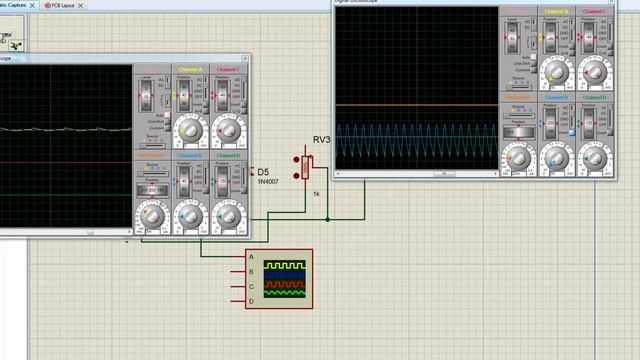The width and height of the screenshot is (640, 360).
Task: Select the 1N4007 part value text
Action: [268, 182]
